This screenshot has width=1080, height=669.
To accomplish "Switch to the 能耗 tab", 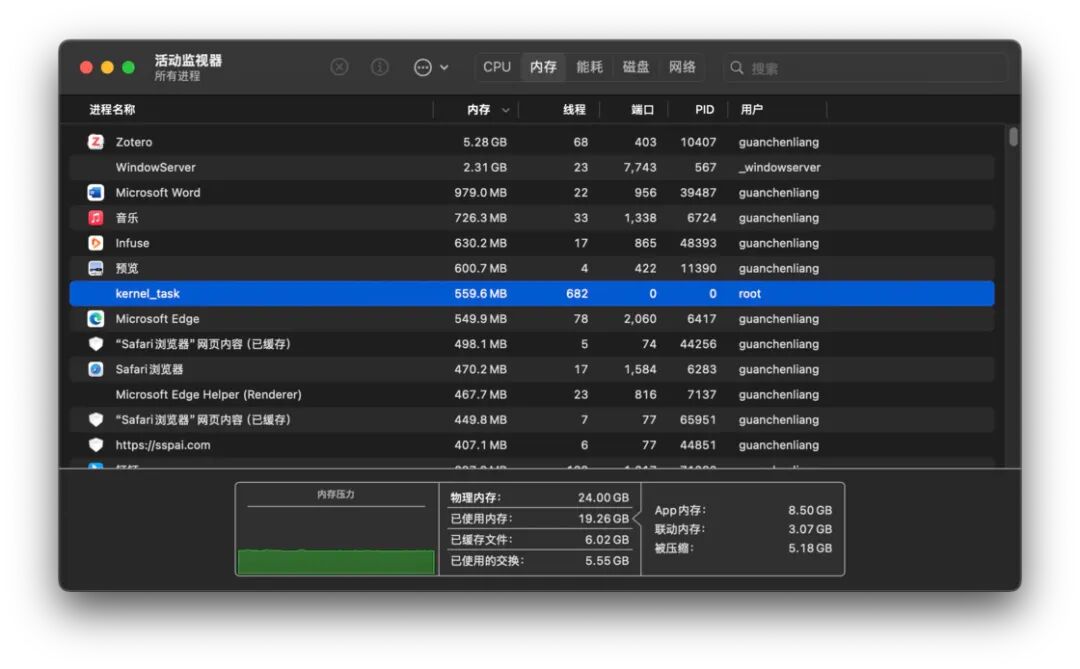I will click(590, 67).
